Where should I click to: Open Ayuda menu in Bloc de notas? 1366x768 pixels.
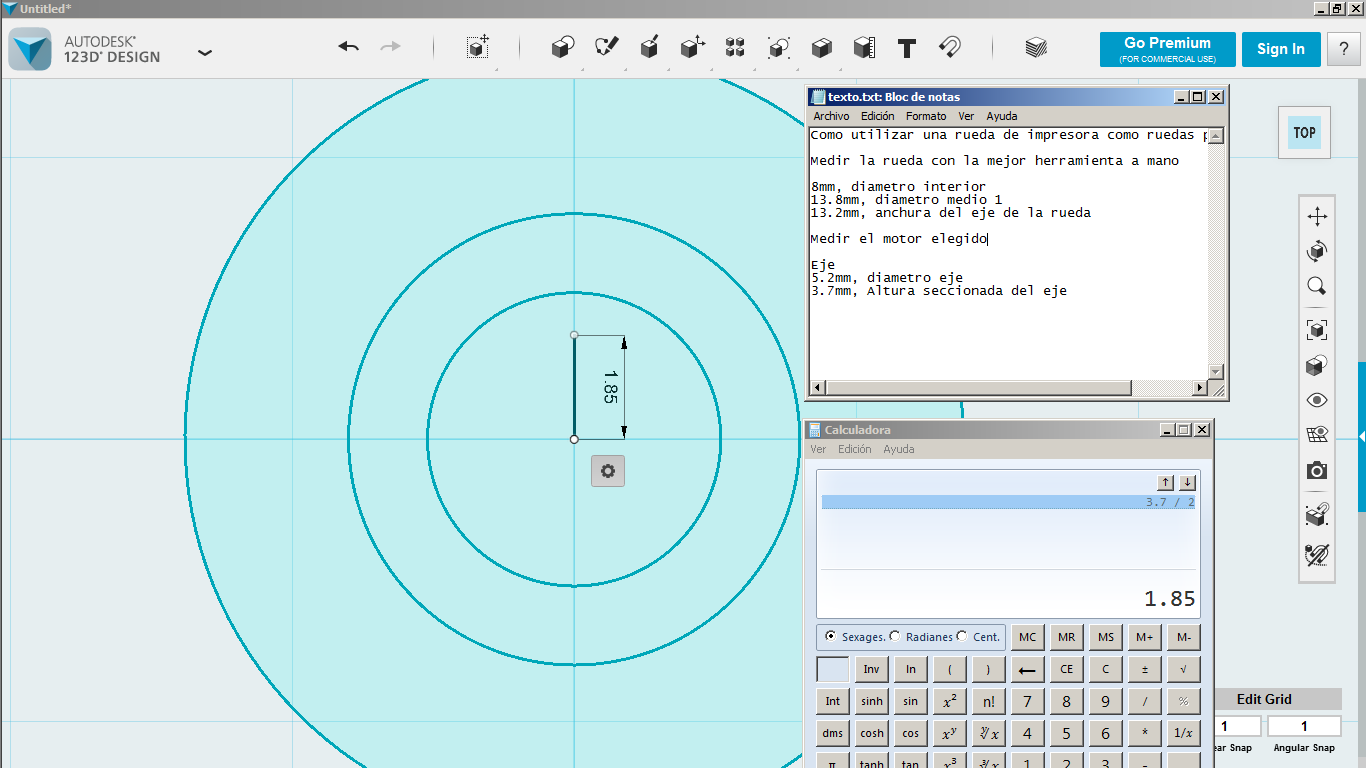1002,116
